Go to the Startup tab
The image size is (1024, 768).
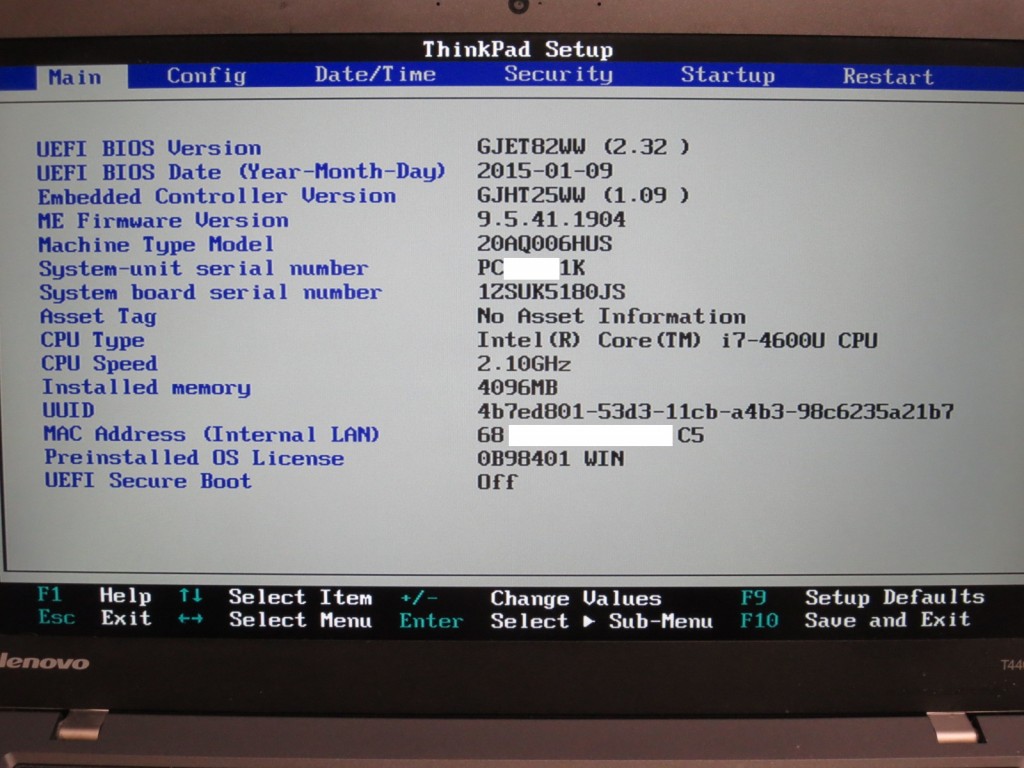728,75
